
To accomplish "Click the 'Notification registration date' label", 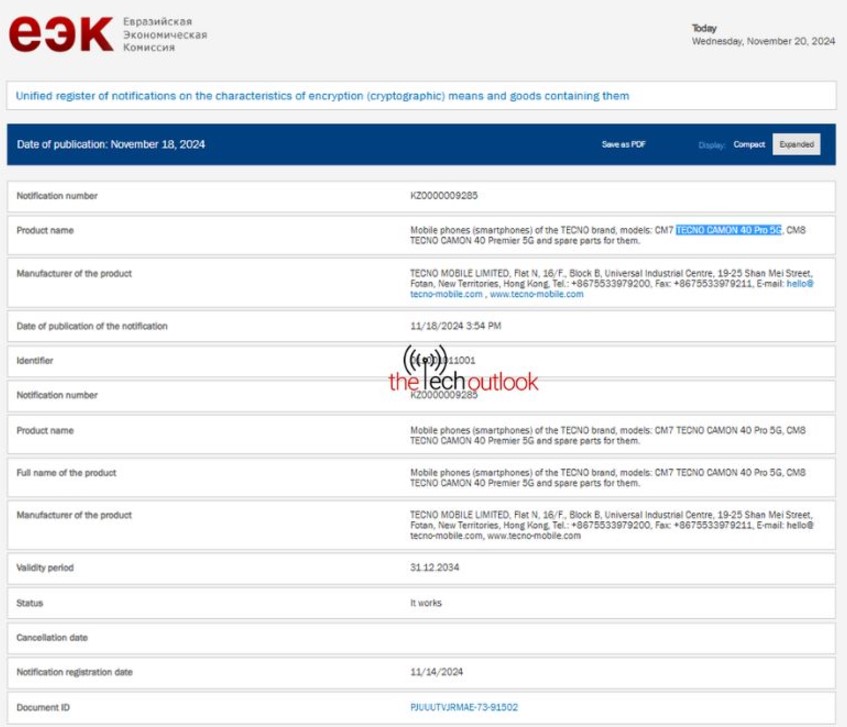I will (x=75, y=672).
